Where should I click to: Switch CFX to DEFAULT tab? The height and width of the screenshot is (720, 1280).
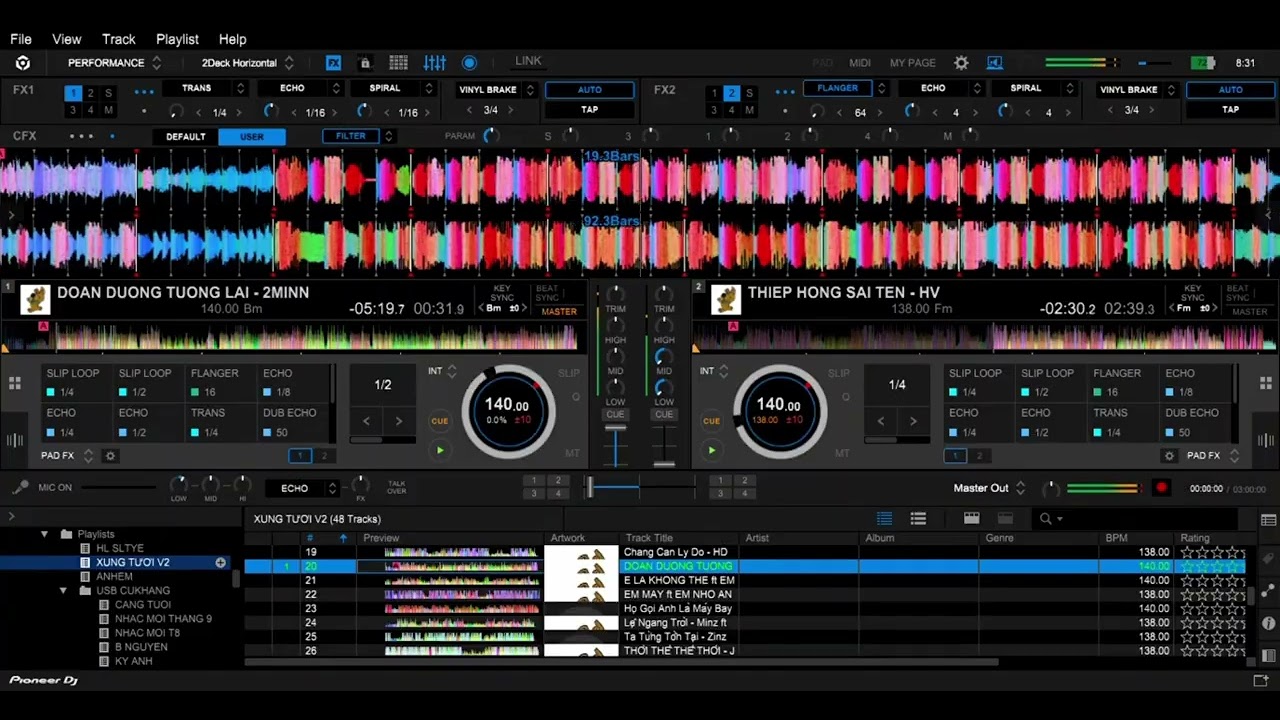click(185, 137)
